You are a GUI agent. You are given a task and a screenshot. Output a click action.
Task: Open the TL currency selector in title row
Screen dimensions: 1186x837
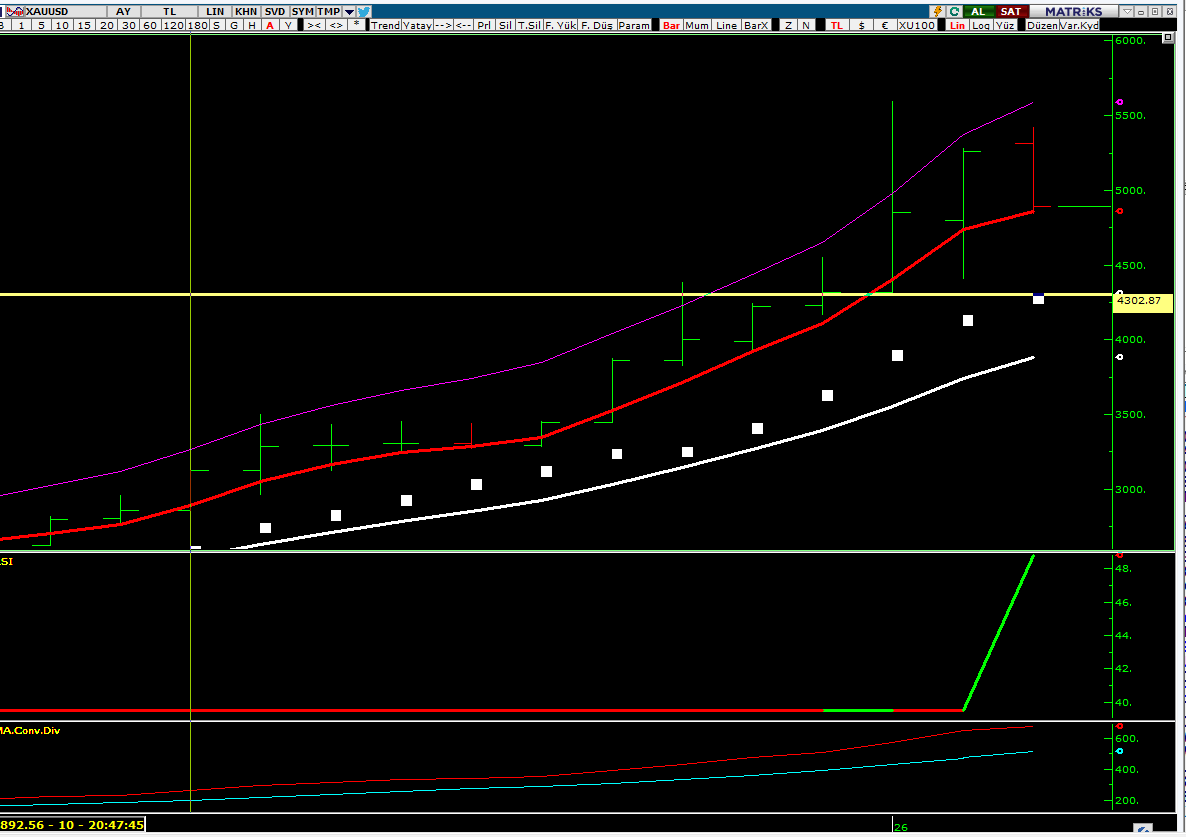(169, 11)
